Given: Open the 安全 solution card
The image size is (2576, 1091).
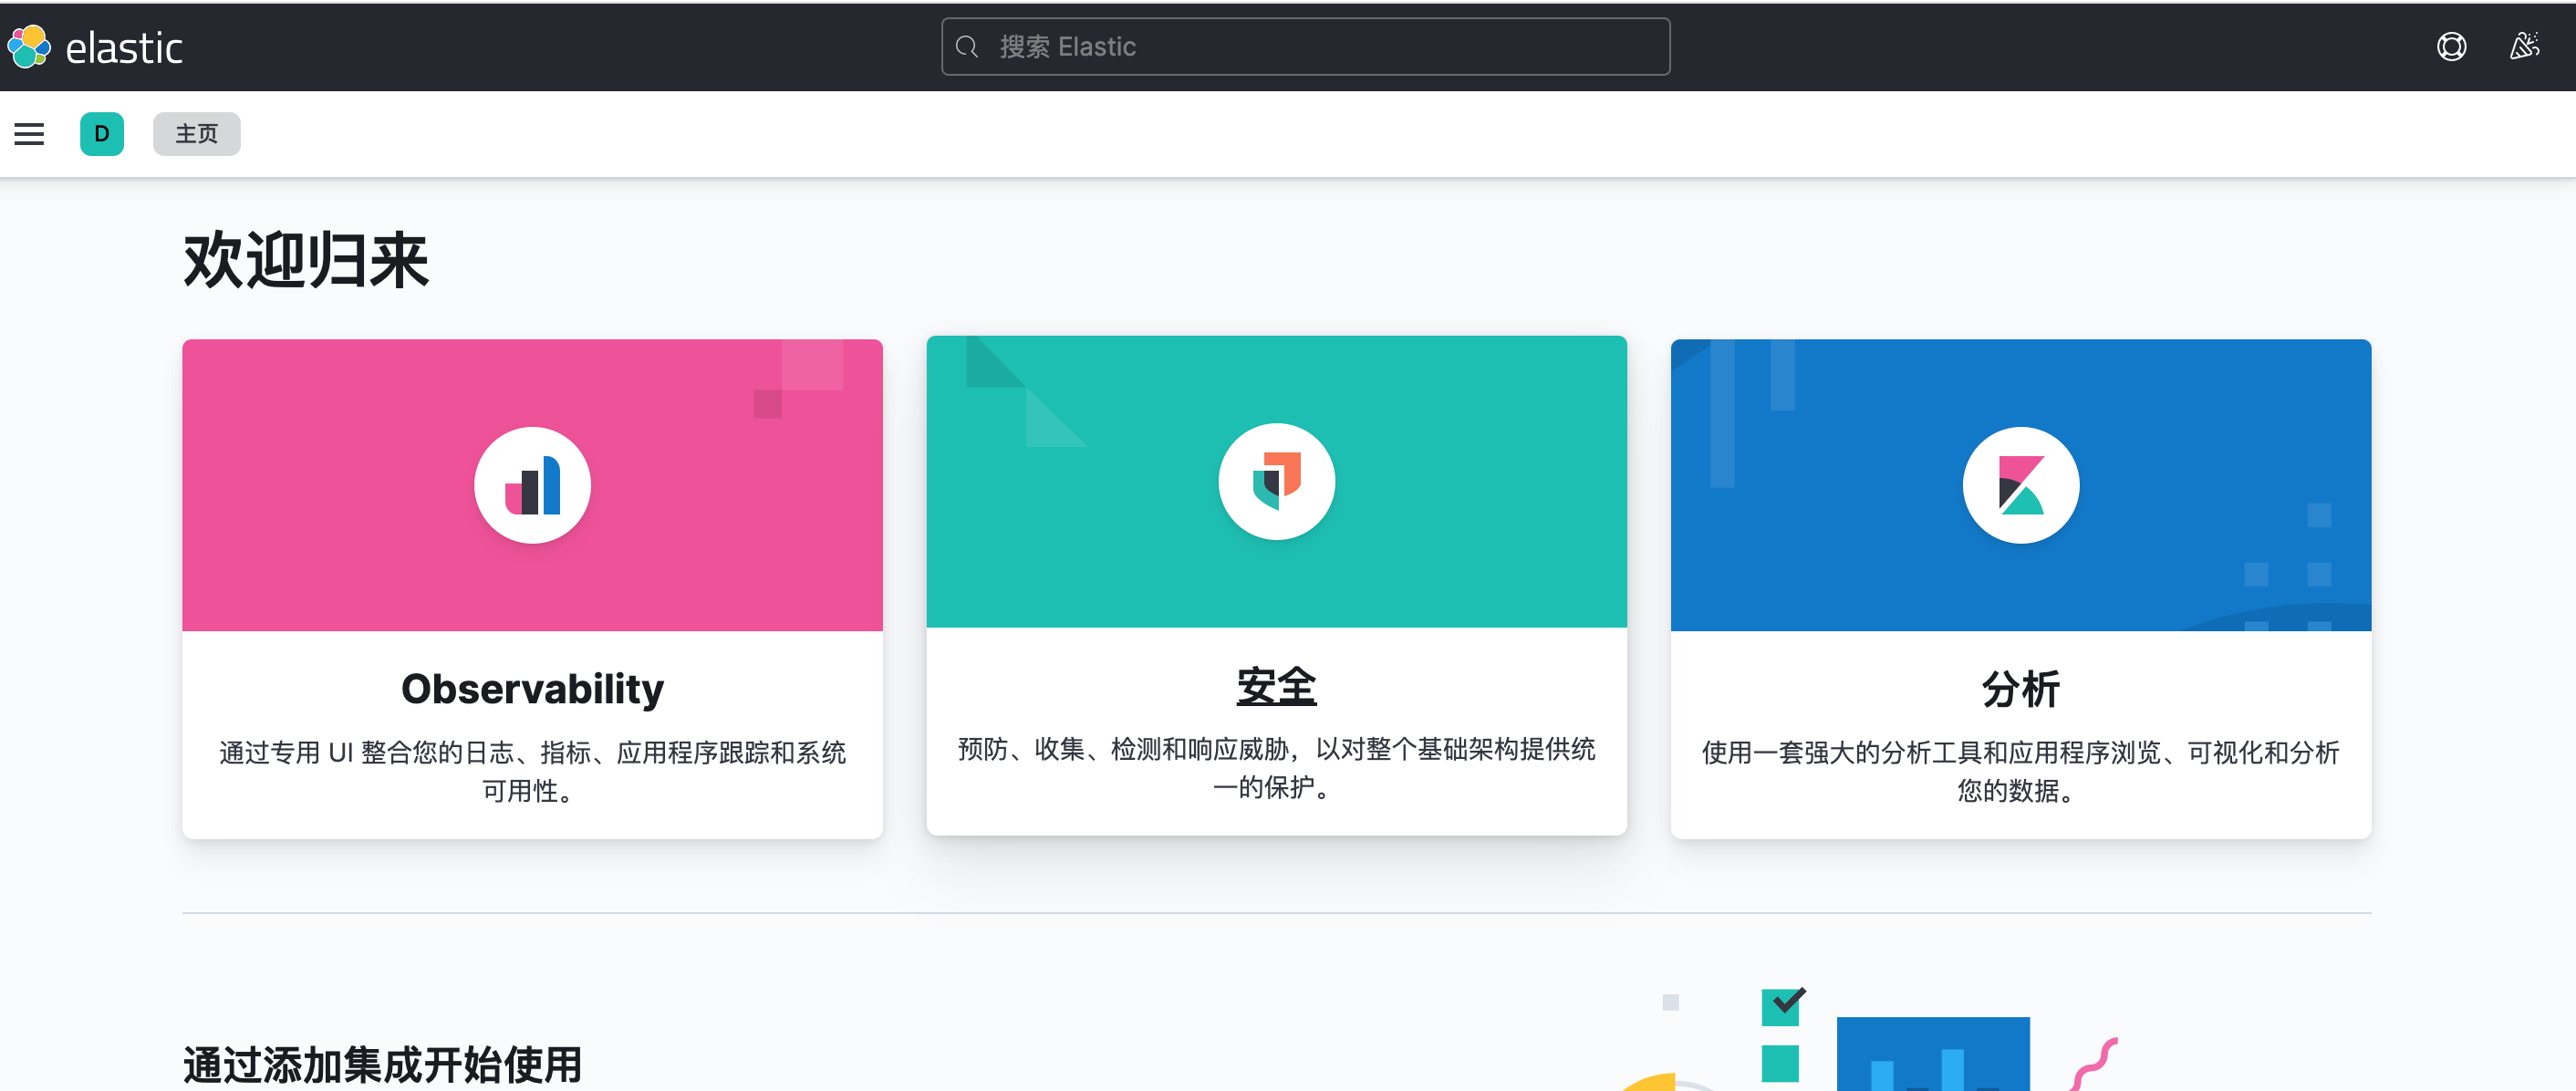Looking at the screenshot, I should (1276, 583).
